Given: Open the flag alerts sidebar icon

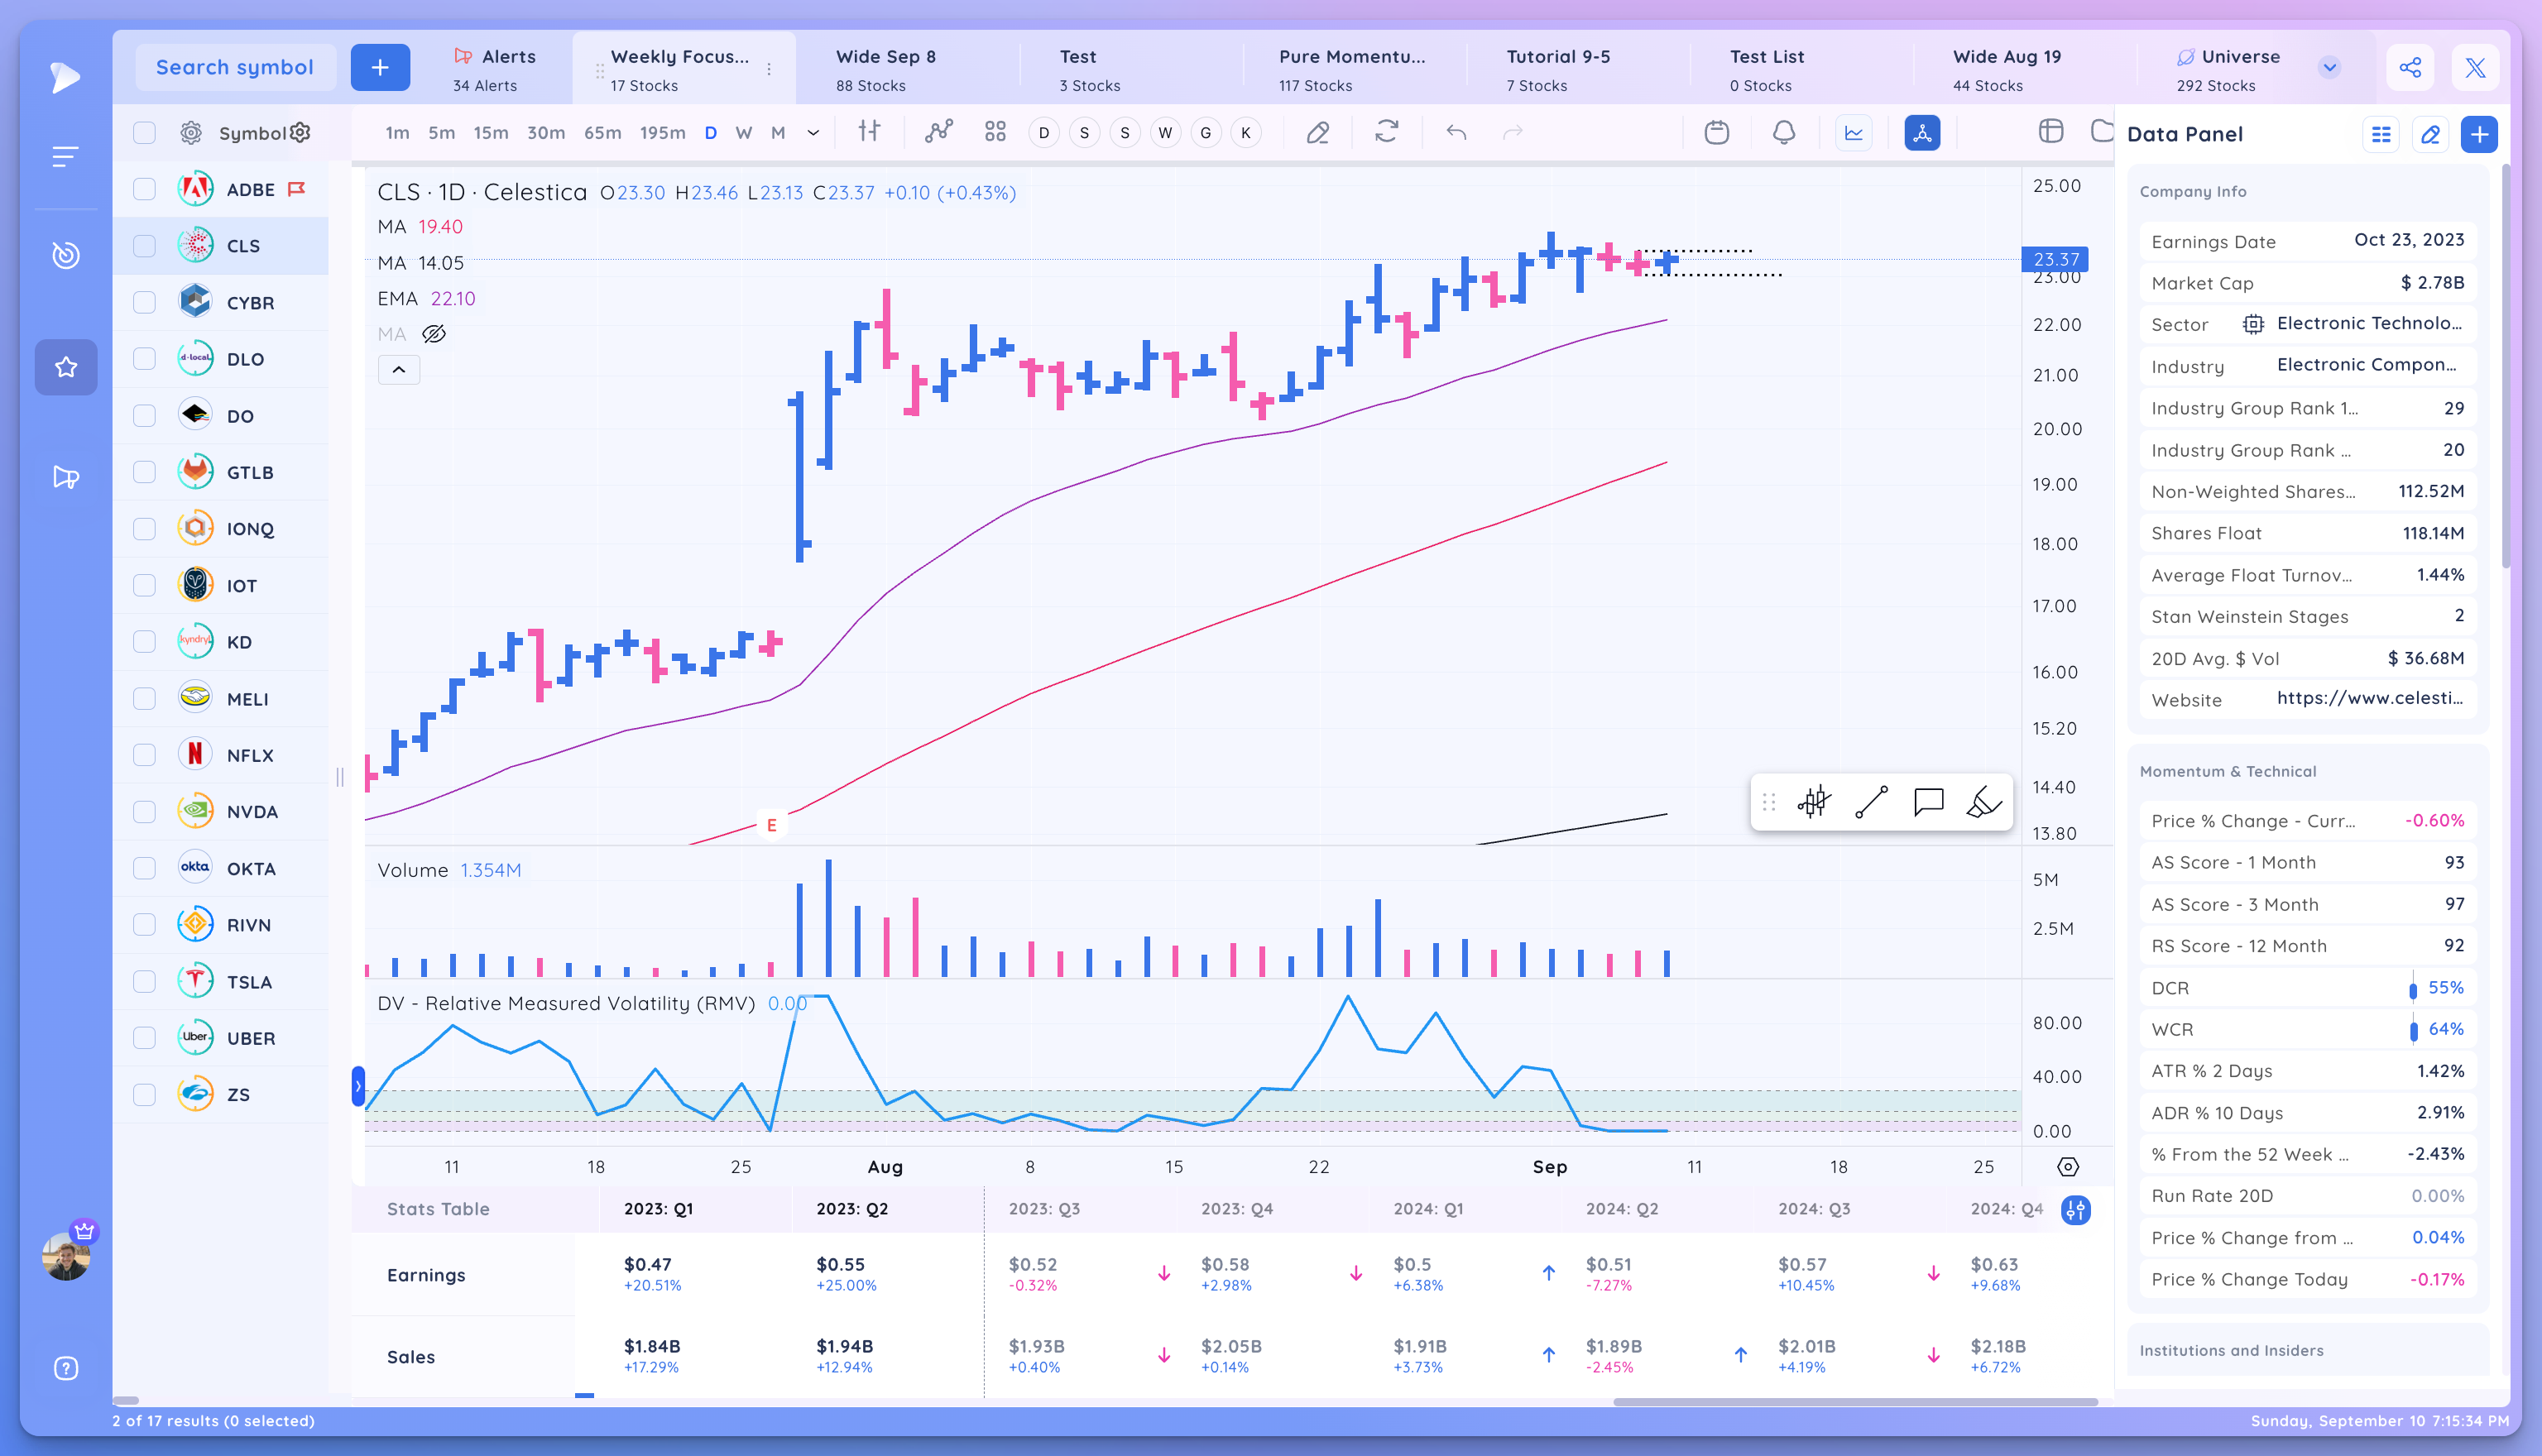Looking at the screenshot, I should pos(66,477).
